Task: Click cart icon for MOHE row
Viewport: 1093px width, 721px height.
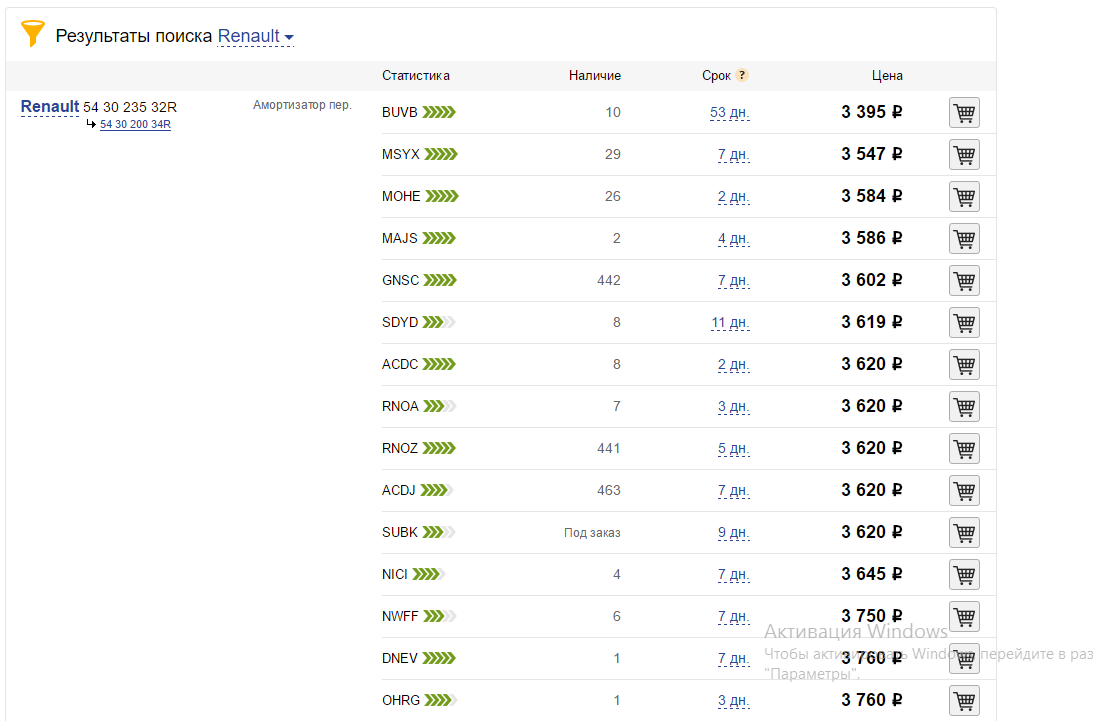Action: point(963,197)
